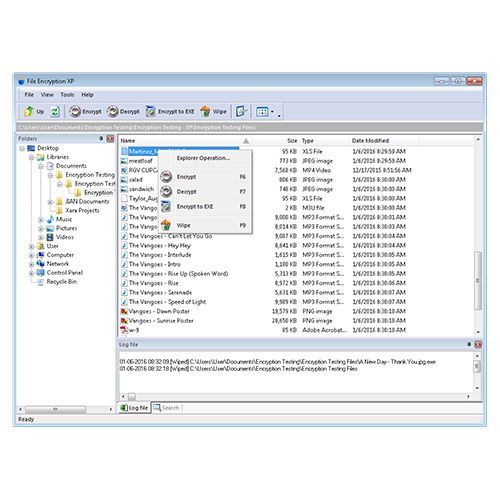Open the Tools menu
The image size is (500, 500).
tap(67, 95)
